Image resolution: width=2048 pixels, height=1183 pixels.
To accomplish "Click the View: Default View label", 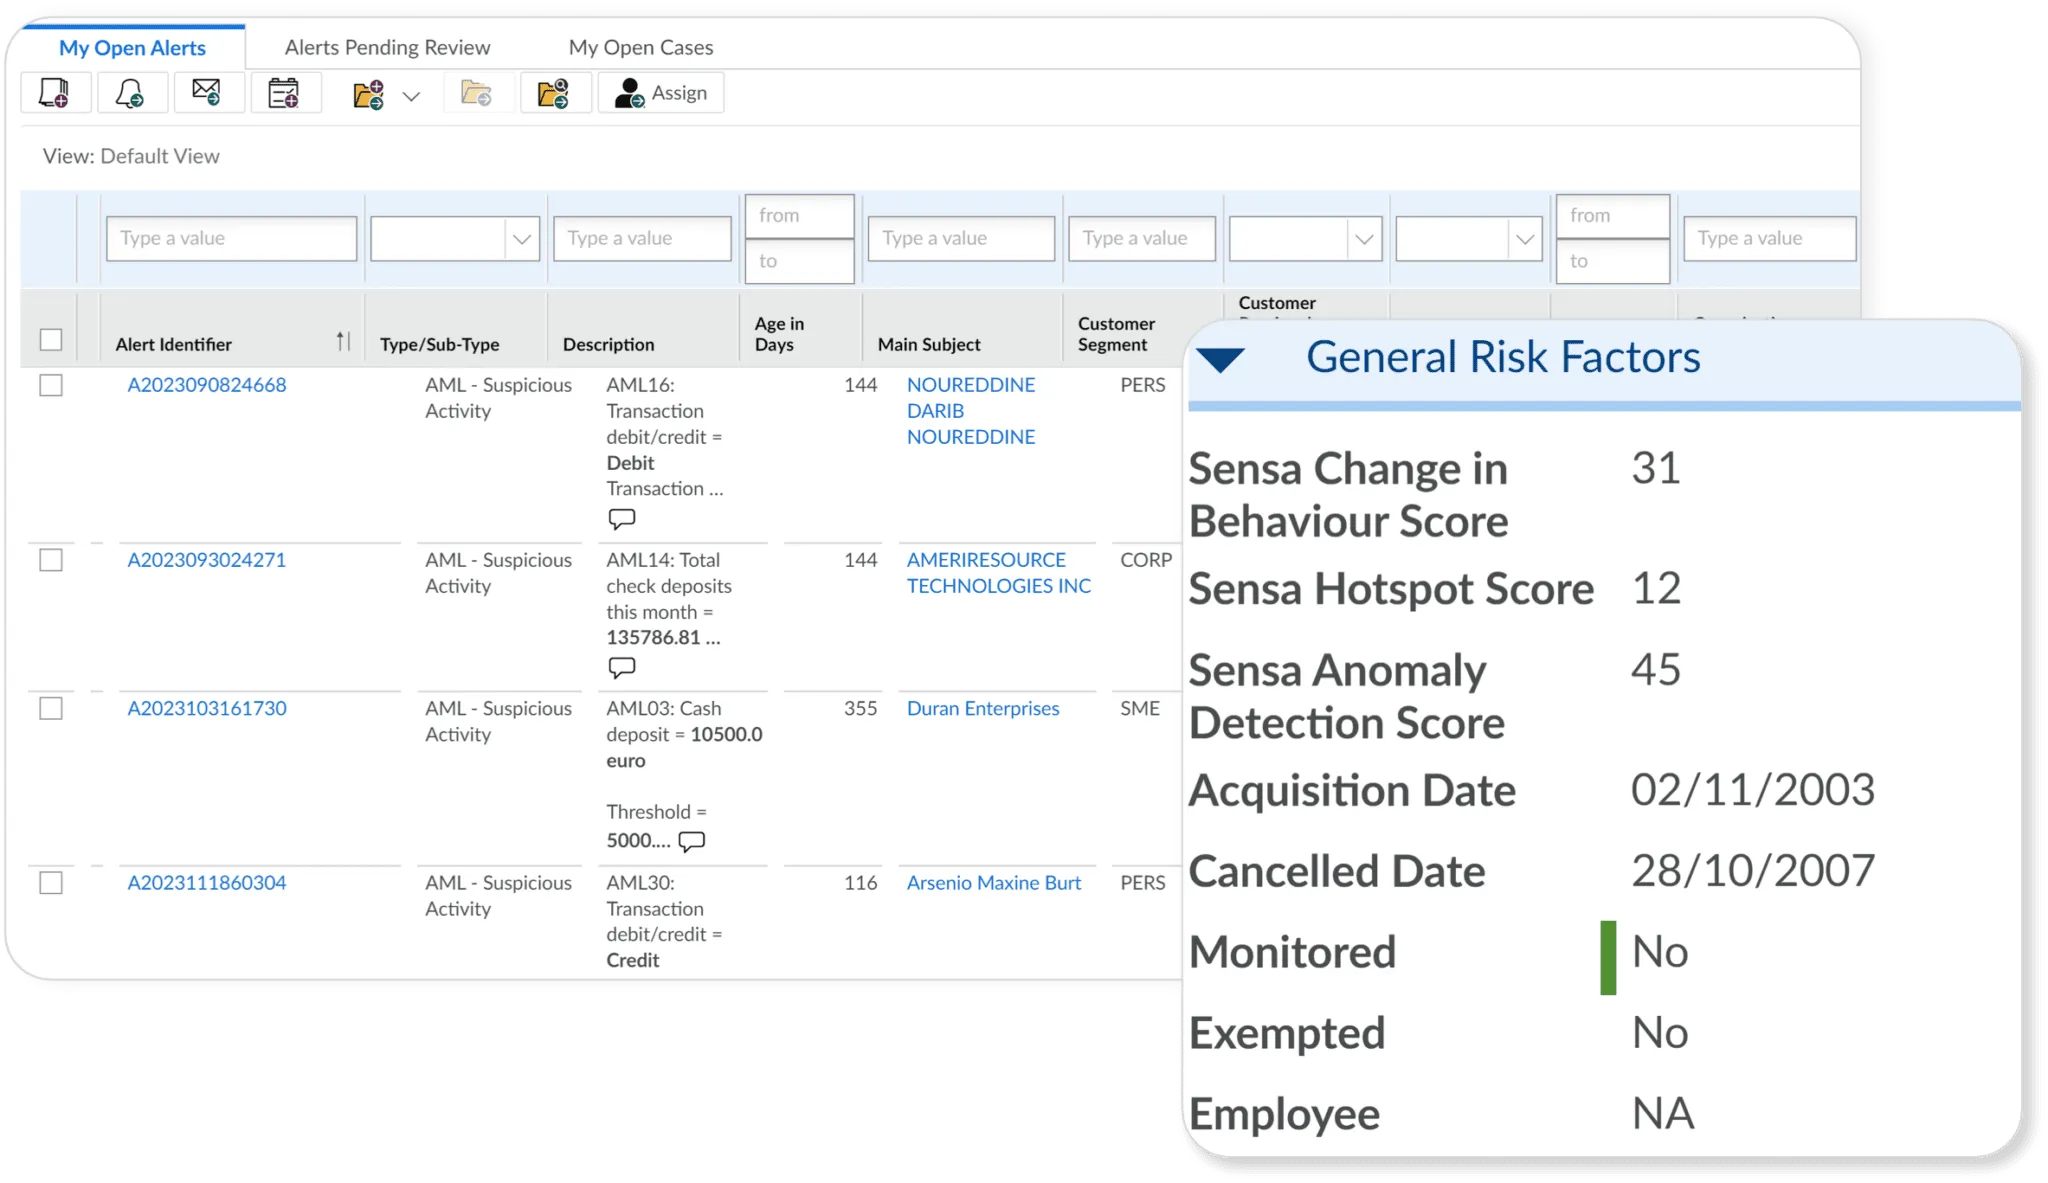I will [x=131, y=156].
